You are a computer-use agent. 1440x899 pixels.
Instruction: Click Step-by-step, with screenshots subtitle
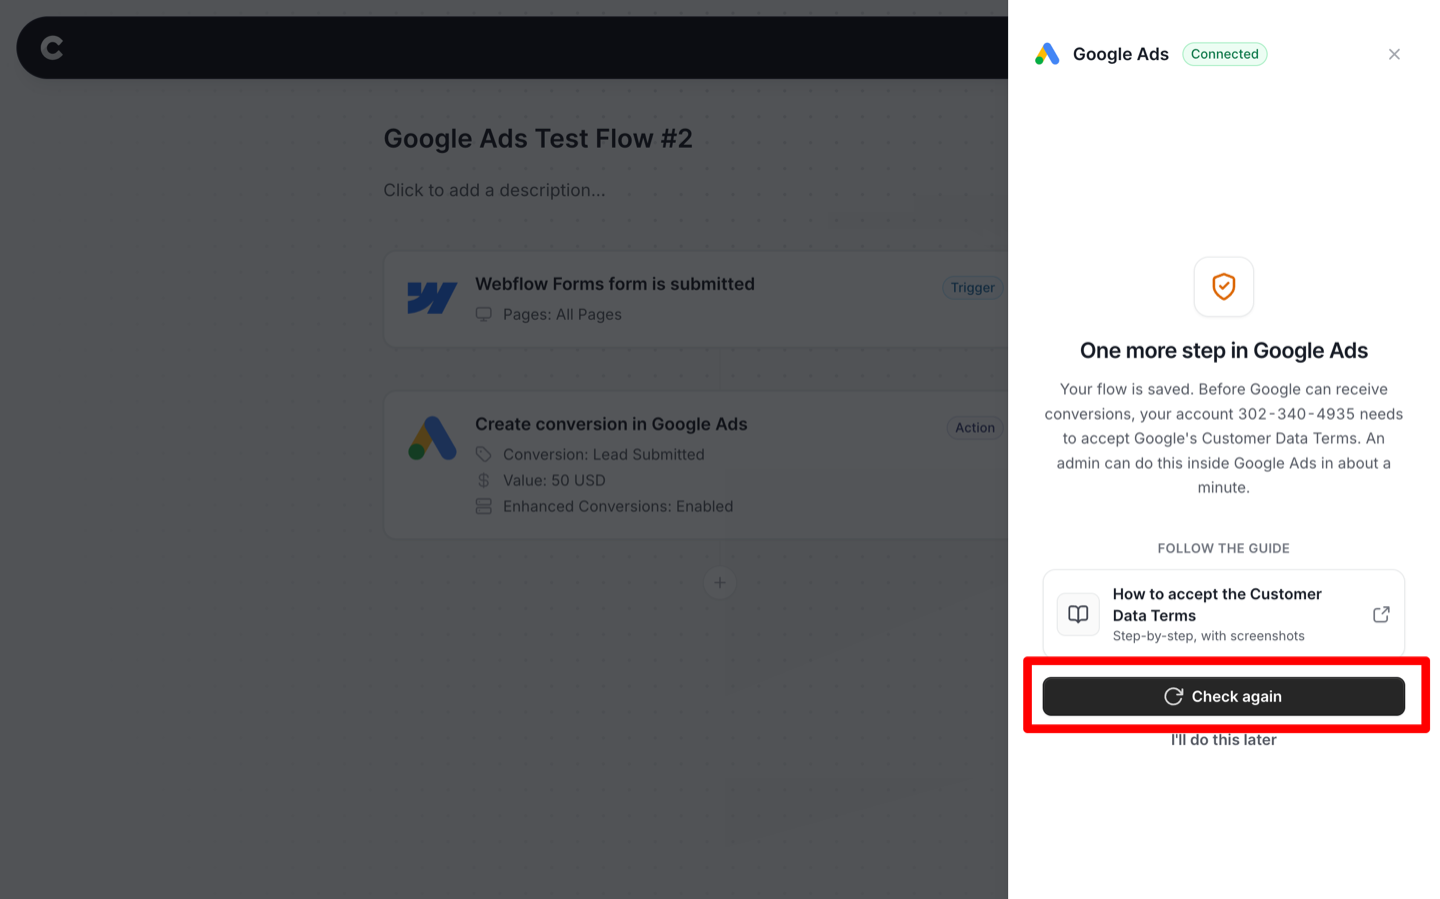click(1208, 636)
